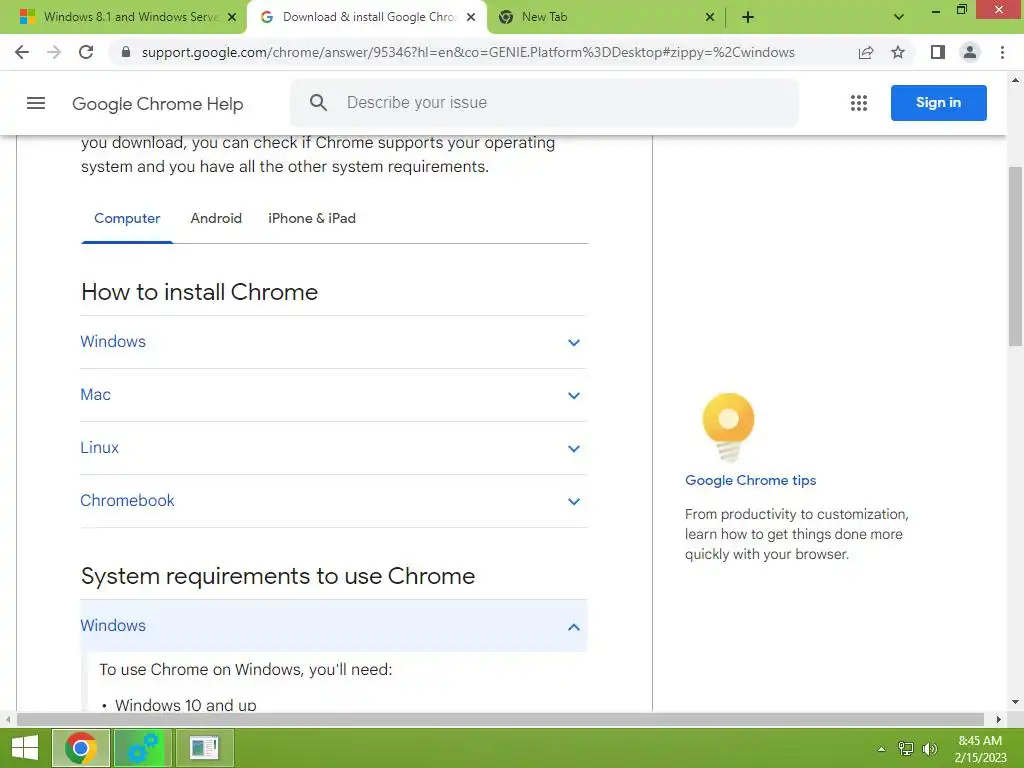
Task: Expand Windows under How to install Chrome
Action: (333, 342)
